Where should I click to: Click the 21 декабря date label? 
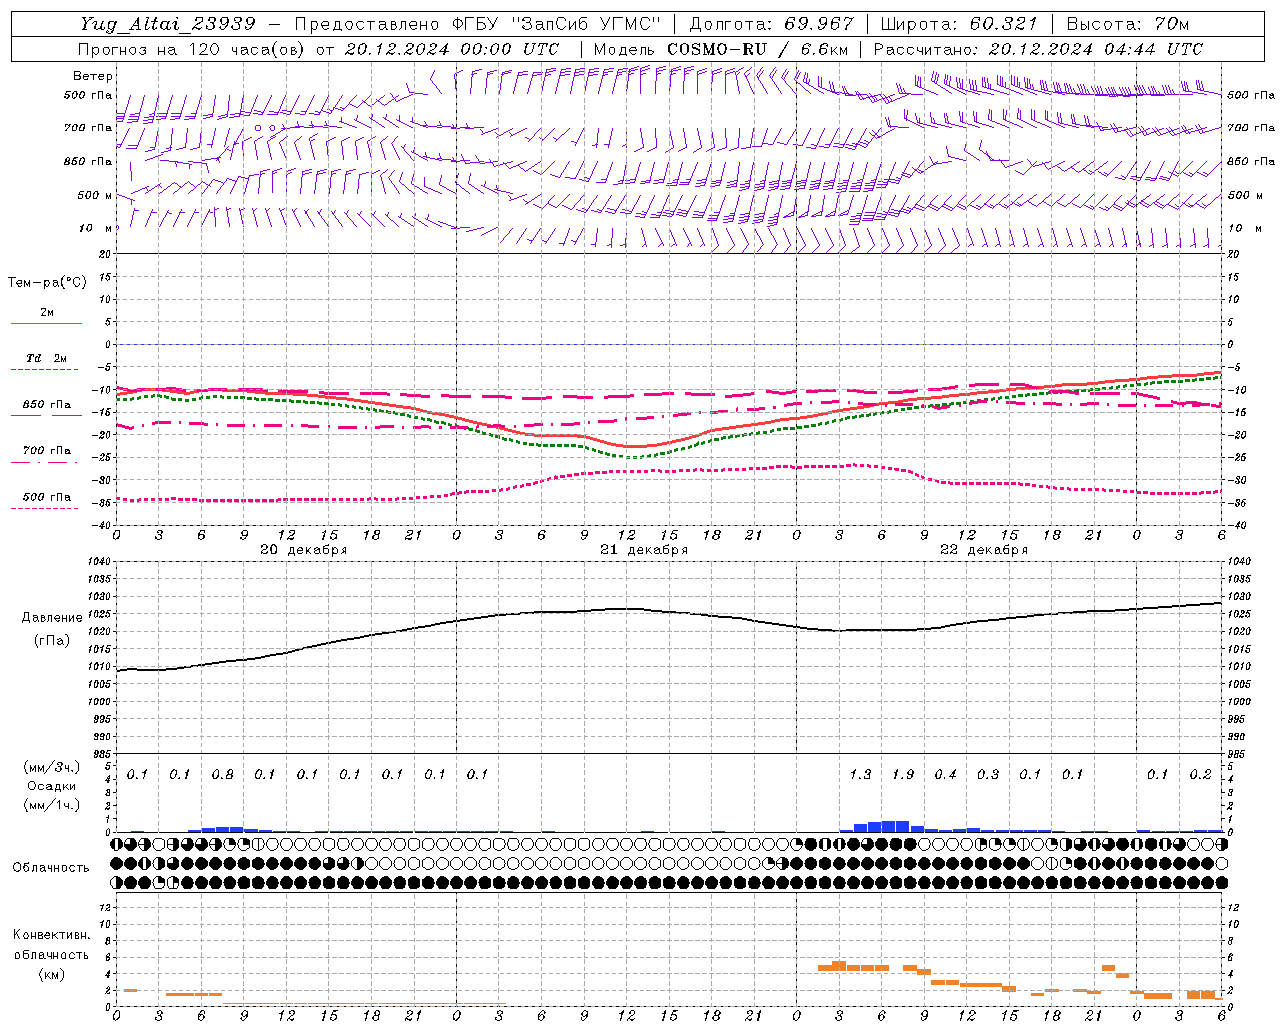pyautogui.click(x=644, y=550)
